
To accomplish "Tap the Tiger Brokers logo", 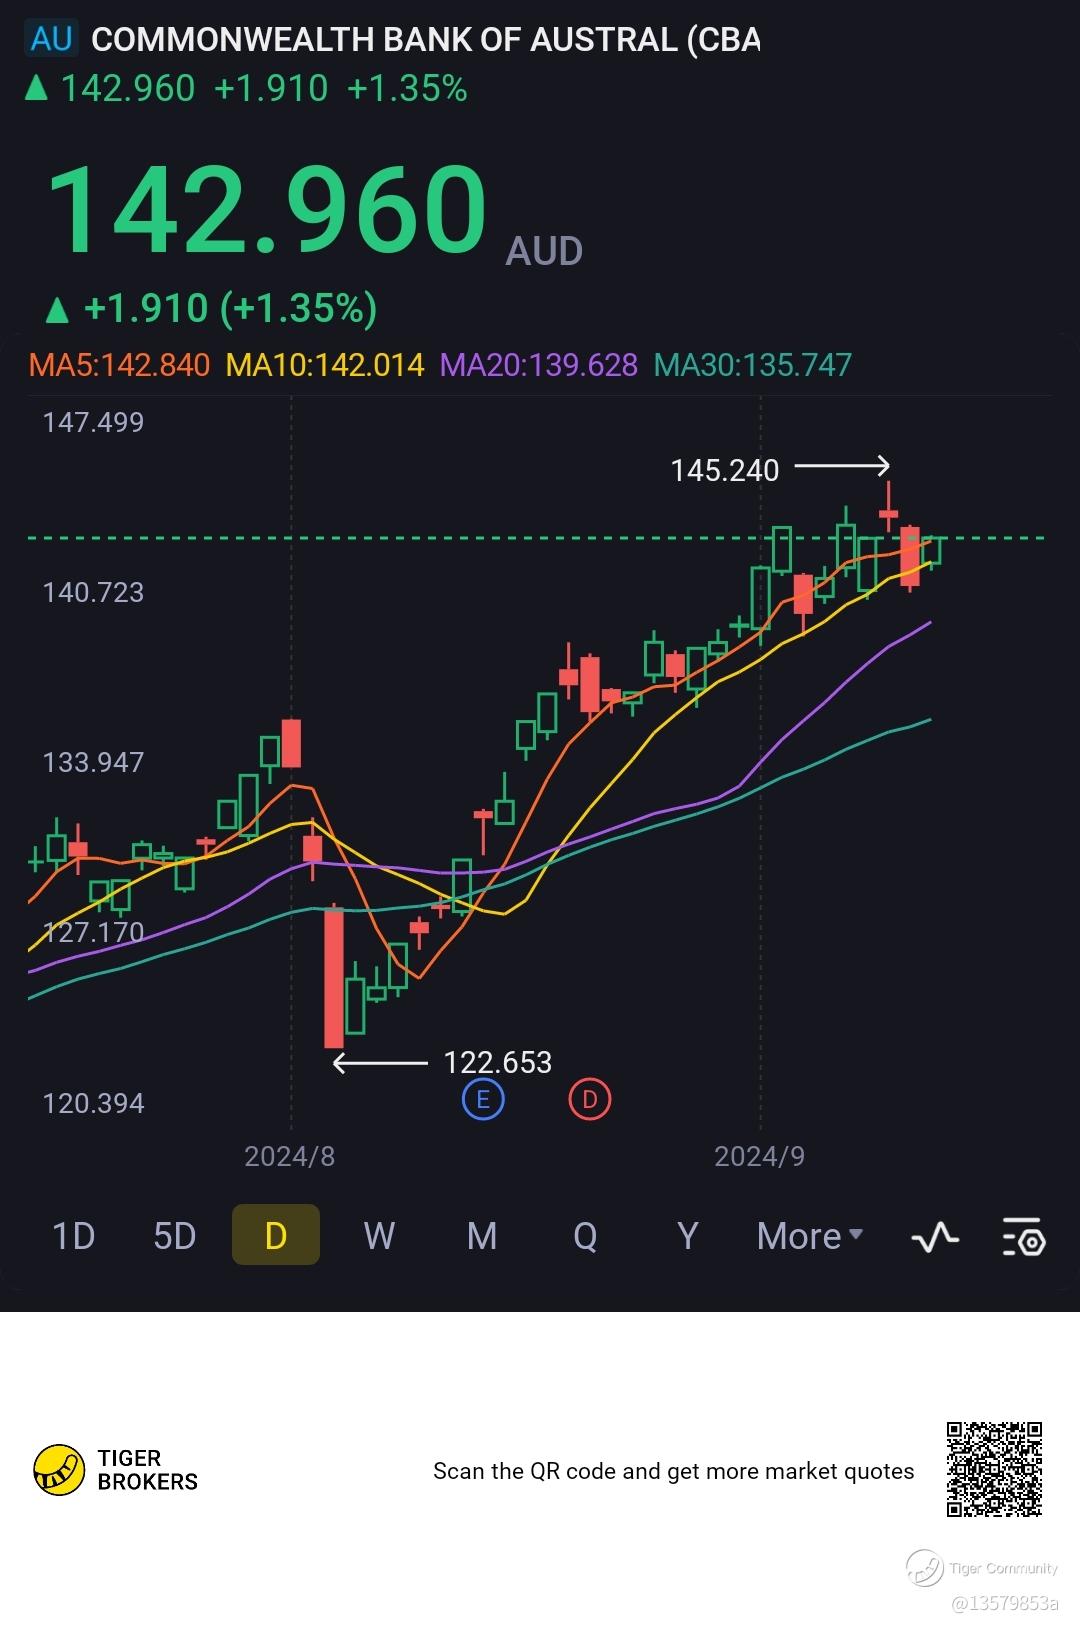I will point(116,1470).
